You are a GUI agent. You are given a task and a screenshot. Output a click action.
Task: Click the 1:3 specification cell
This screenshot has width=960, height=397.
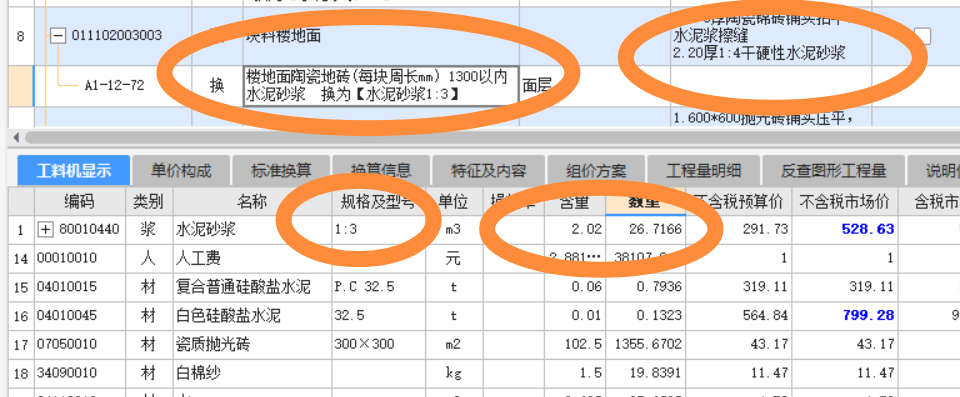378,230
